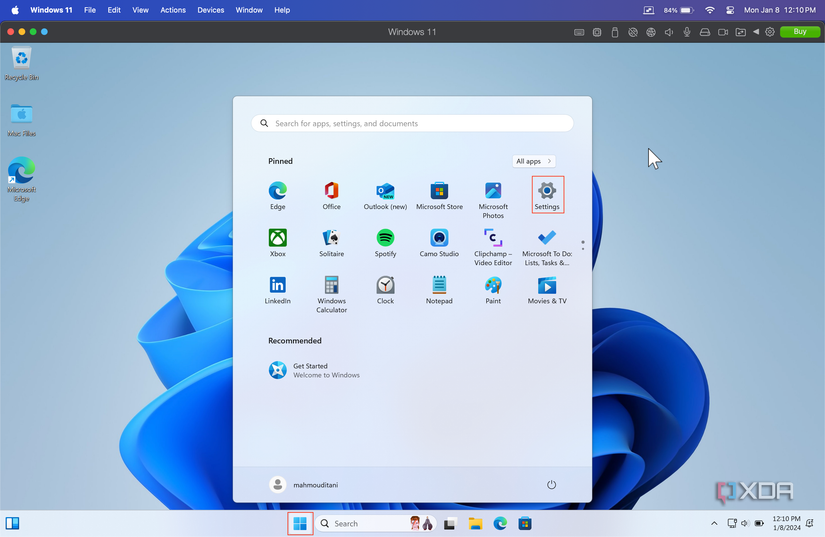The width and height of the screenshot is (825, 537).
Task: Open Microsoft Photos app
Action: [493, 199]
